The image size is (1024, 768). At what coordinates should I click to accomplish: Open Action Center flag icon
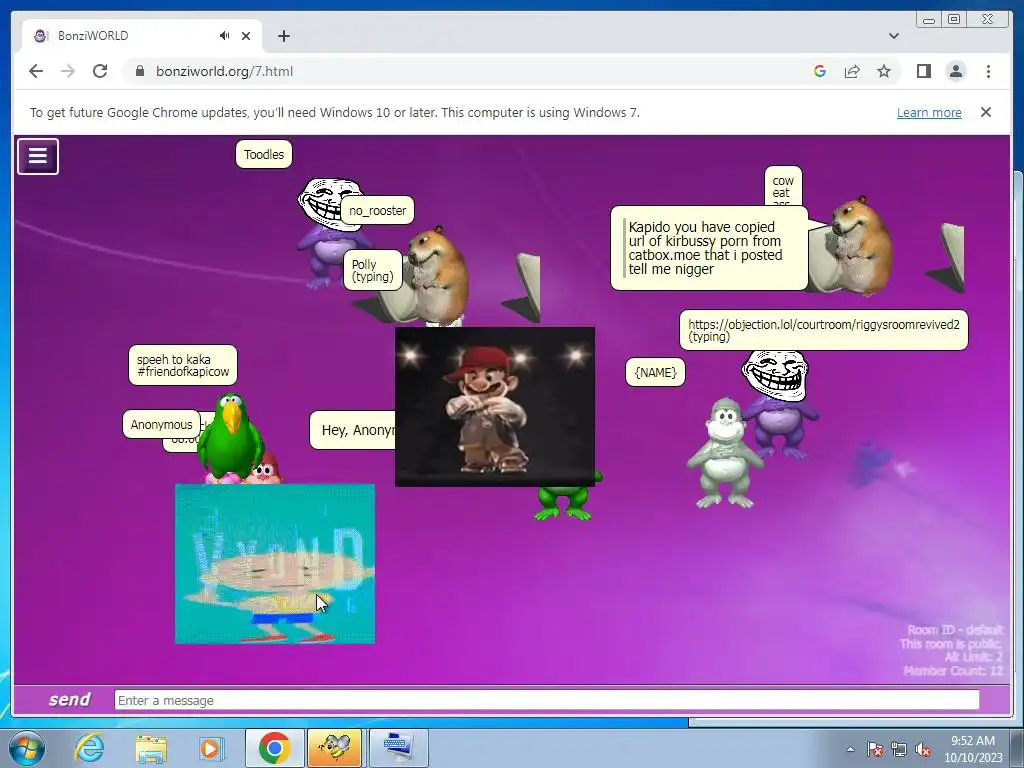point(875,750)
